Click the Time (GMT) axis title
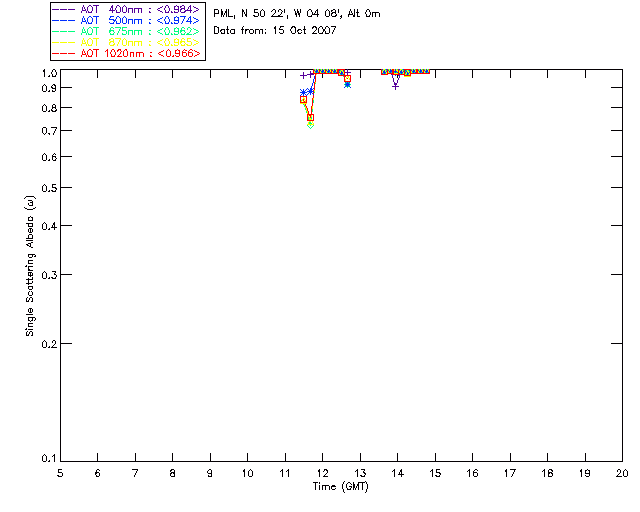 tap(340, 487)
